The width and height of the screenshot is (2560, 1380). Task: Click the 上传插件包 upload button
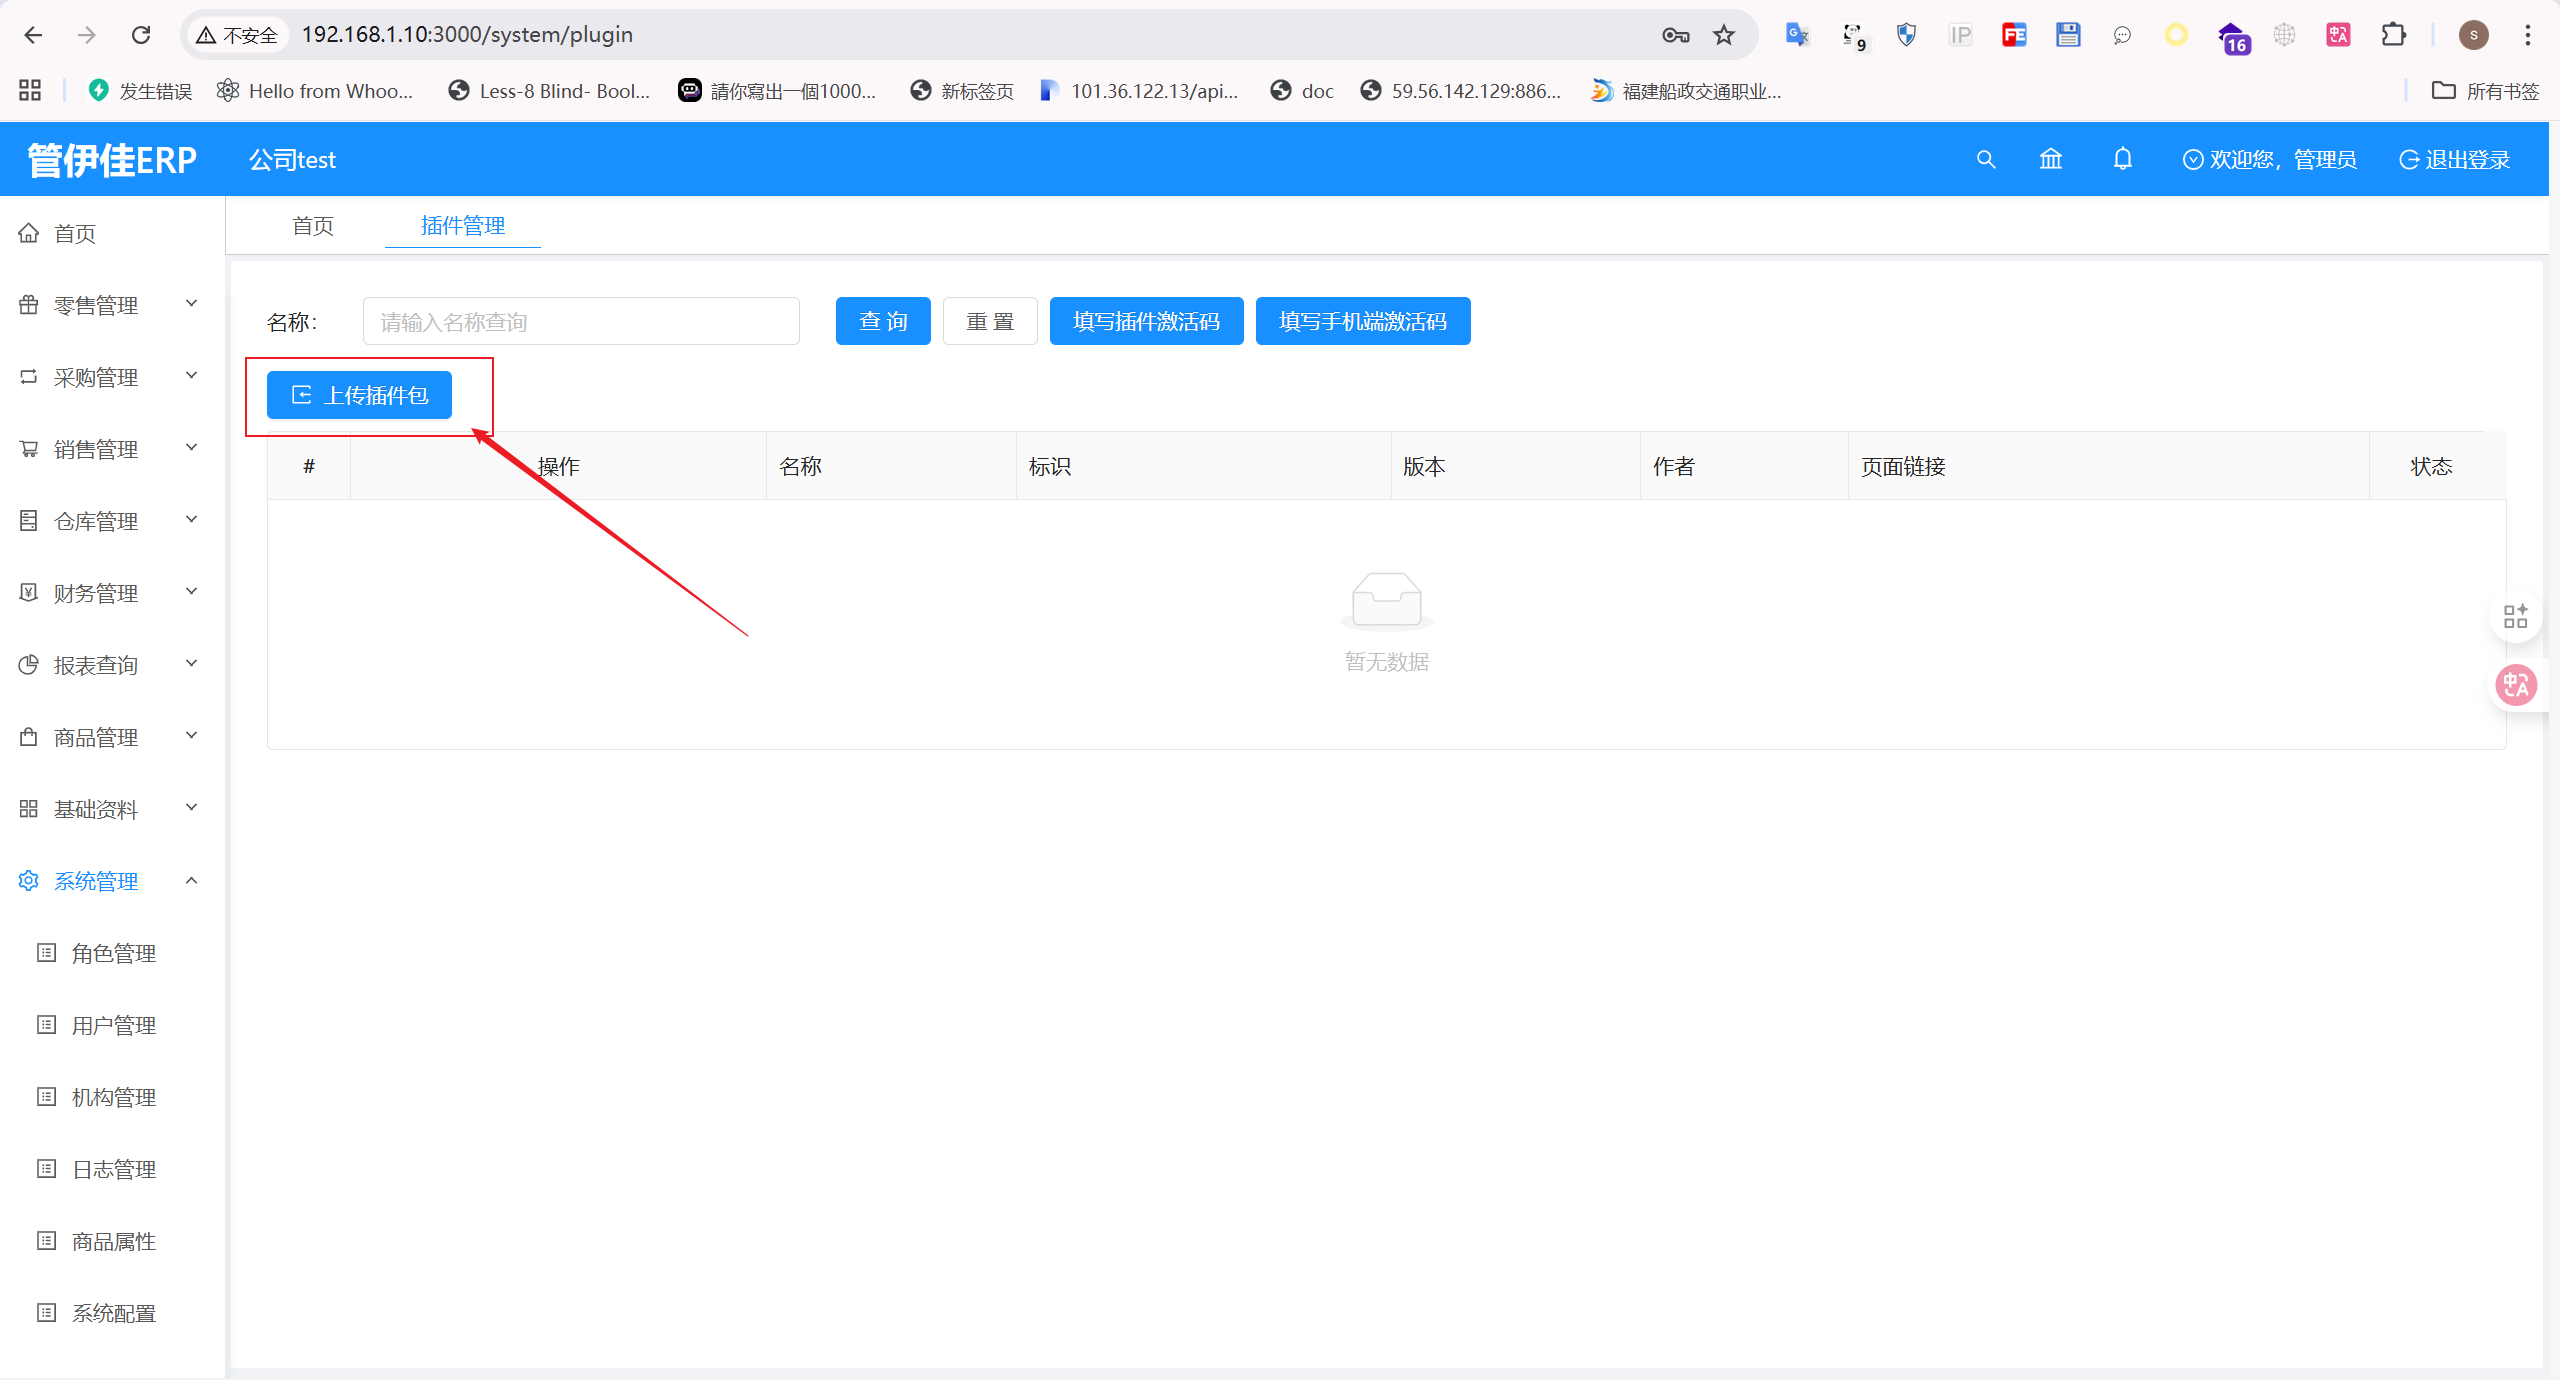(359, 395)
